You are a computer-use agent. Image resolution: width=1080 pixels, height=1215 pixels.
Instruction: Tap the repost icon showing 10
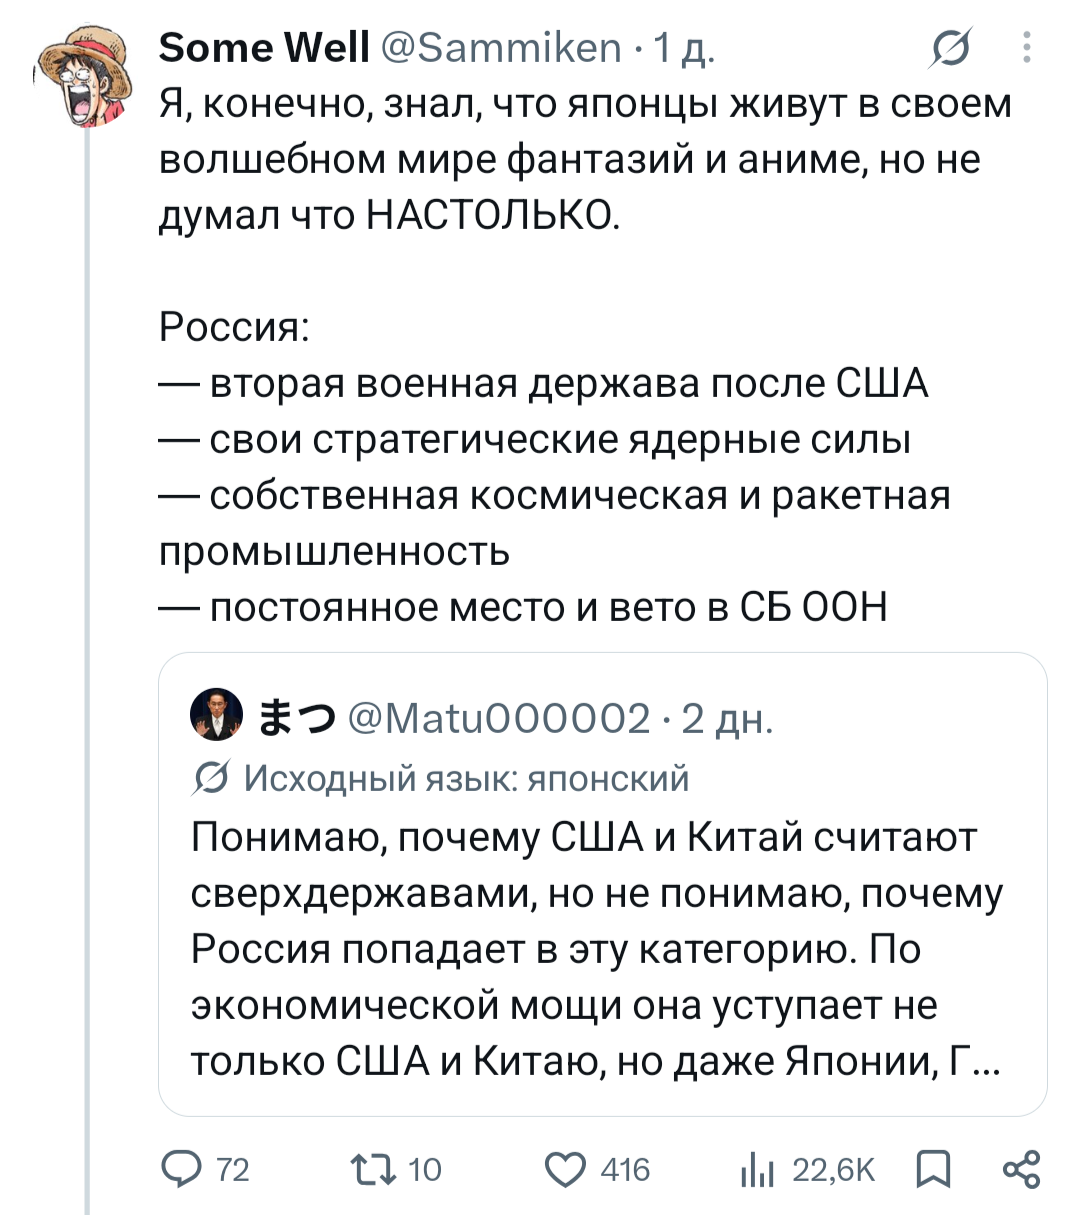pyautogui.click(x=371, y=1169)
